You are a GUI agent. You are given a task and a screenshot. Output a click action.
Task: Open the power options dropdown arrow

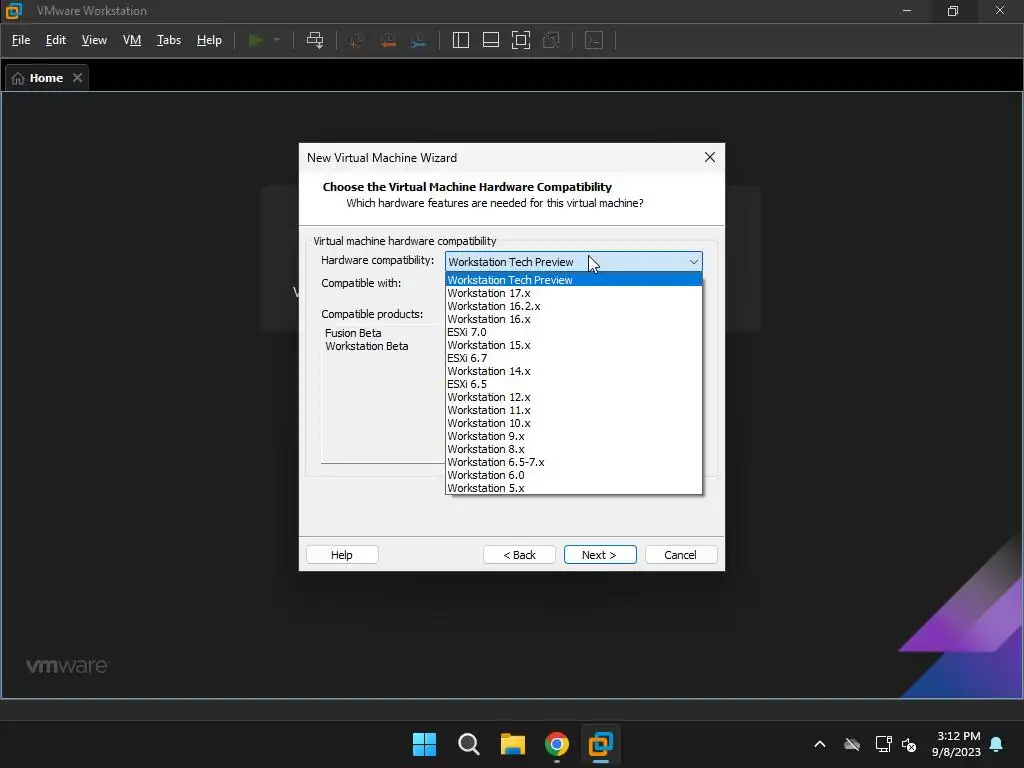pyautogui.click(x=277, y=40)
